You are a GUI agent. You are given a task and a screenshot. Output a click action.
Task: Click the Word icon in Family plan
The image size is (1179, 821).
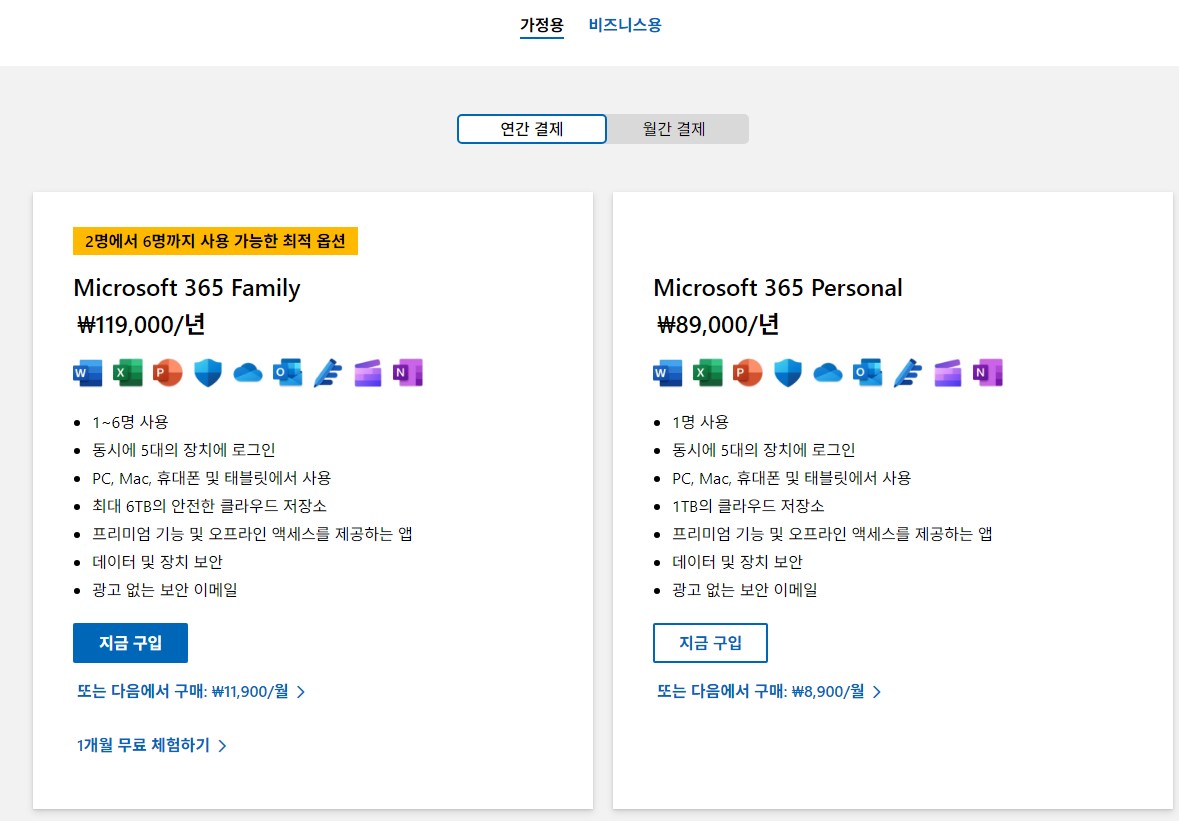87,373
